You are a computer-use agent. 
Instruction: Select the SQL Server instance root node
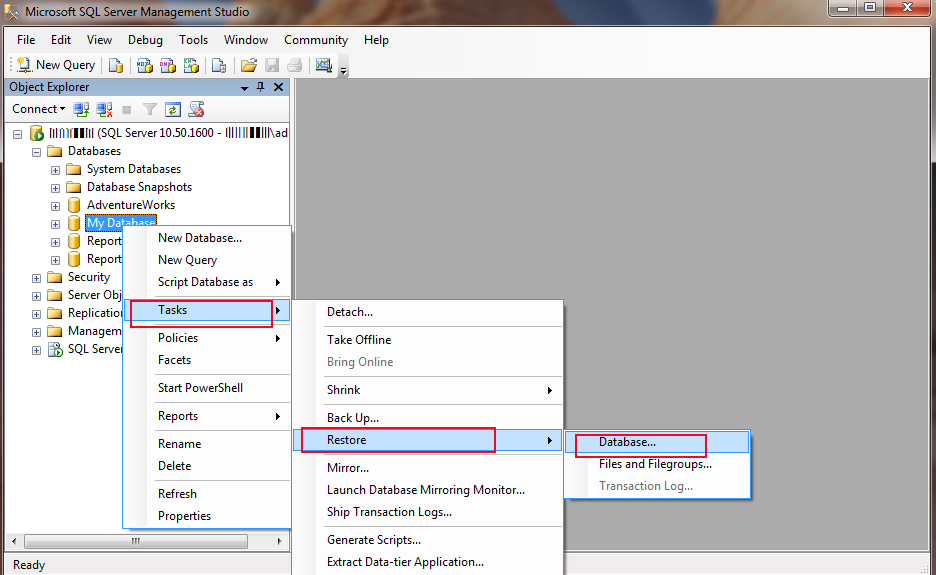pyautogui.click(x=168, y=133)
